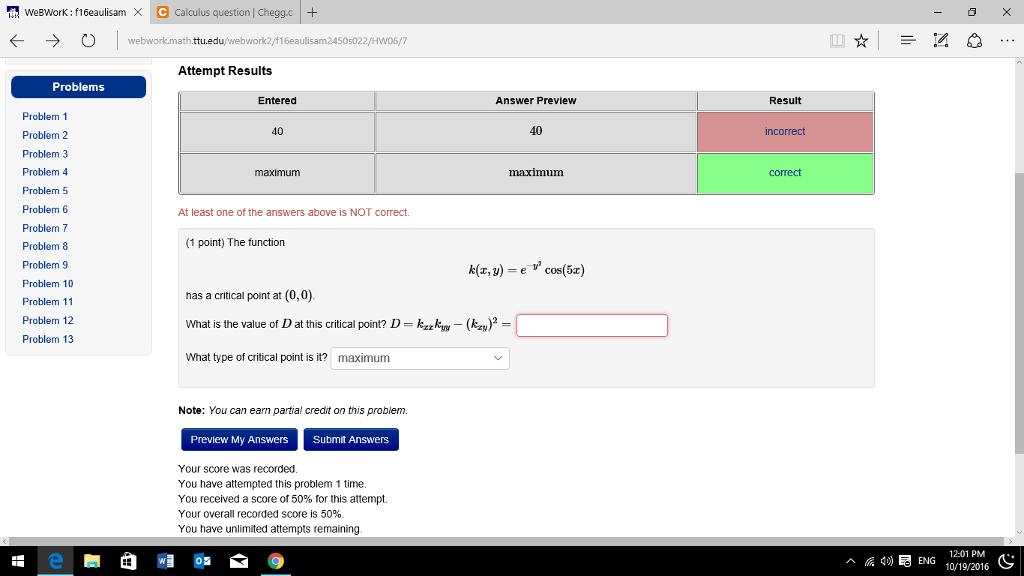This screenshot has width=1024, height=576.
Task: Open the Edge More actions menu
Action: 1005,40
